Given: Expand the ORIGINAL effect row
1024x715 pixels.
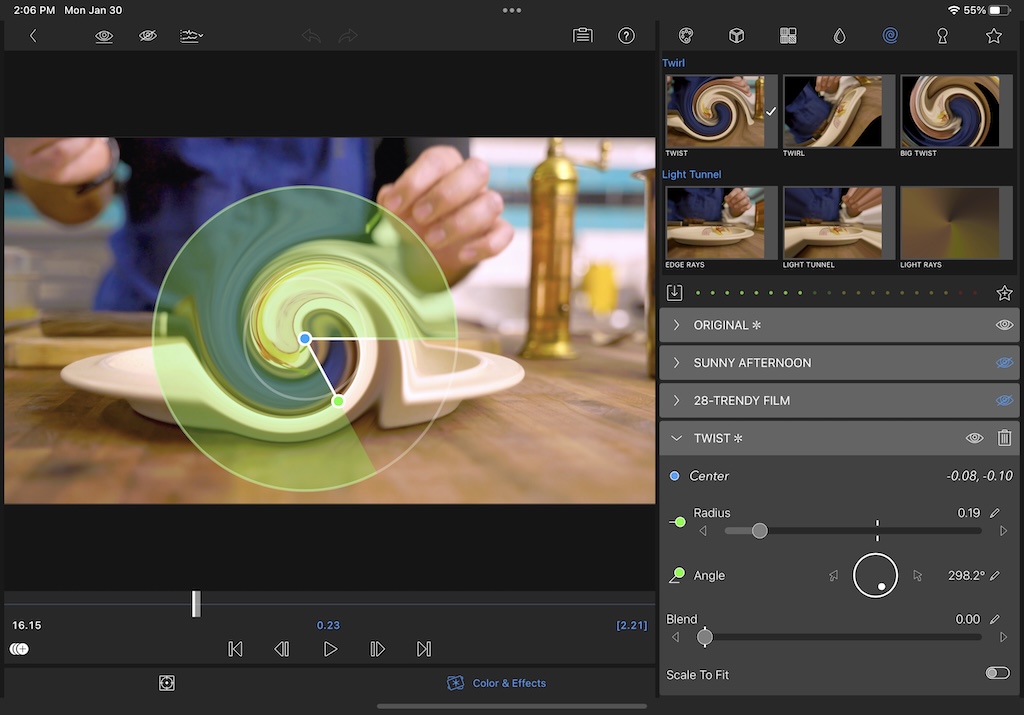Looking at the screenshot, I should [x=677, y=325].
